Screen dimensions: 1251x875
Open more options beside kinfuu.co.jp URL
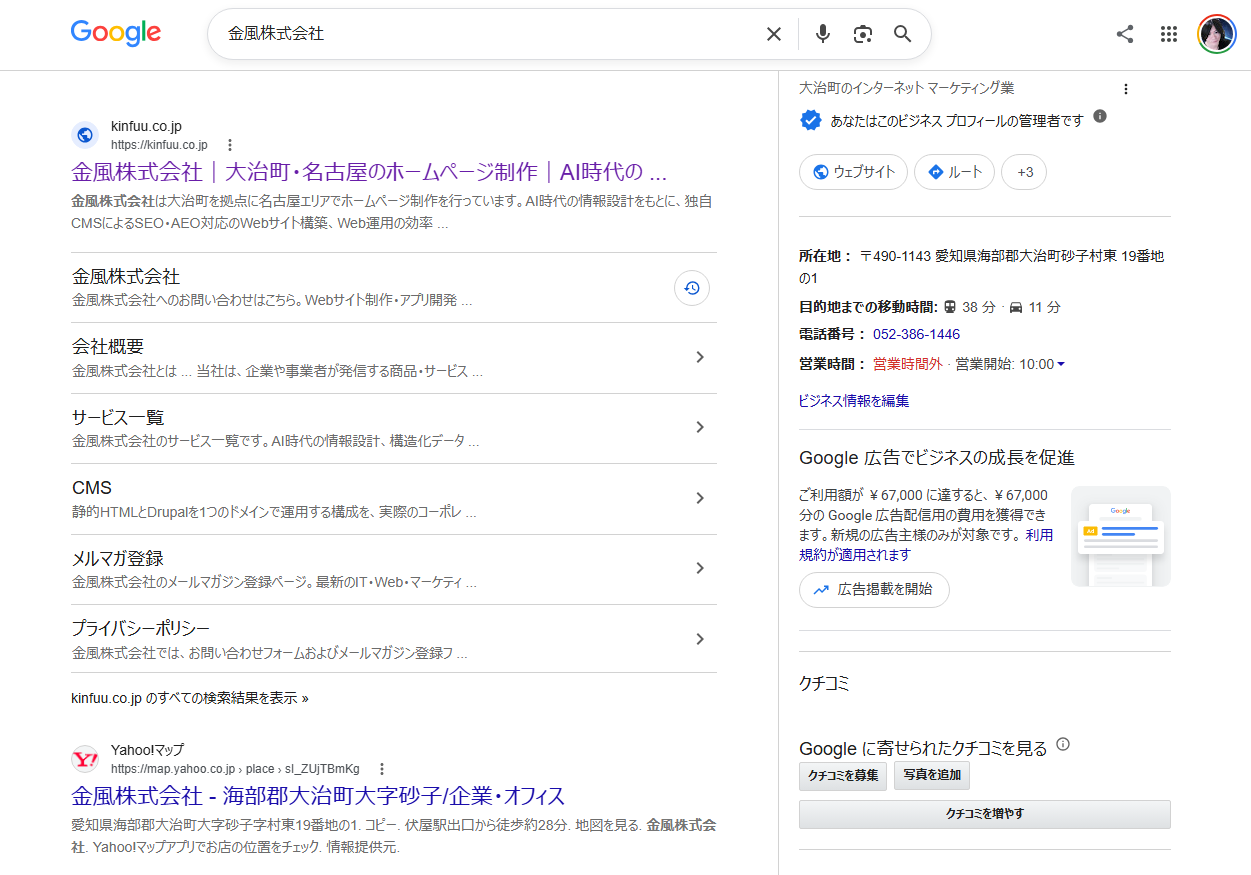click(x=229, y=145)
